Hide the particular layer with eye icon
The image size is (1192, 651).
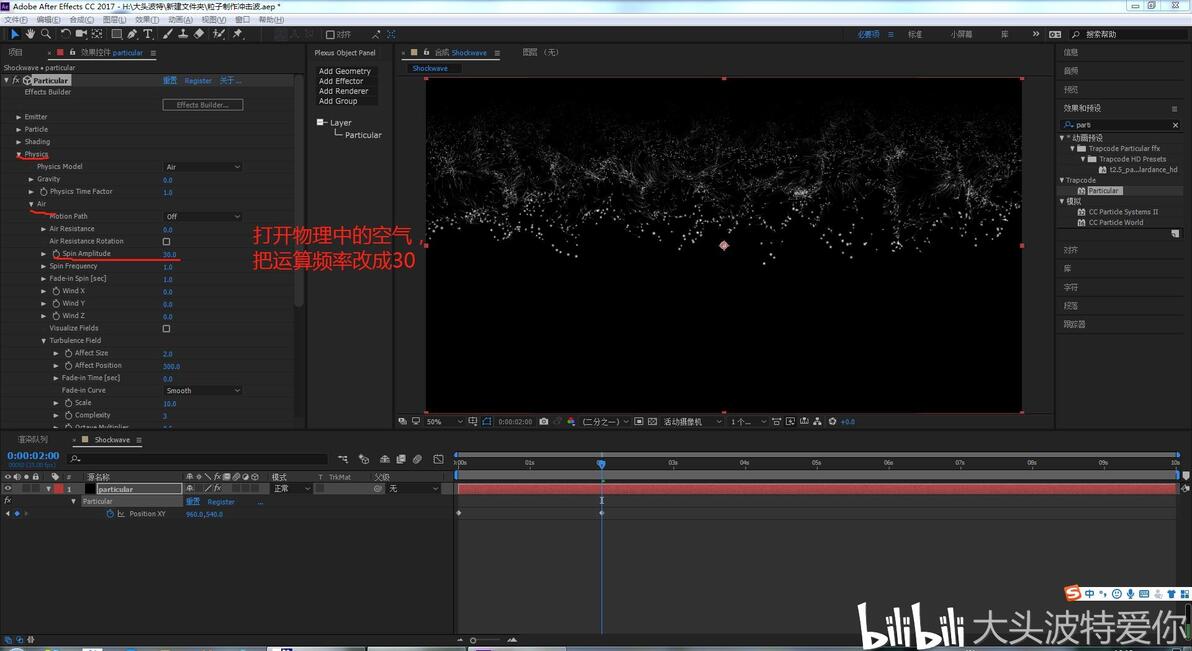8,489
